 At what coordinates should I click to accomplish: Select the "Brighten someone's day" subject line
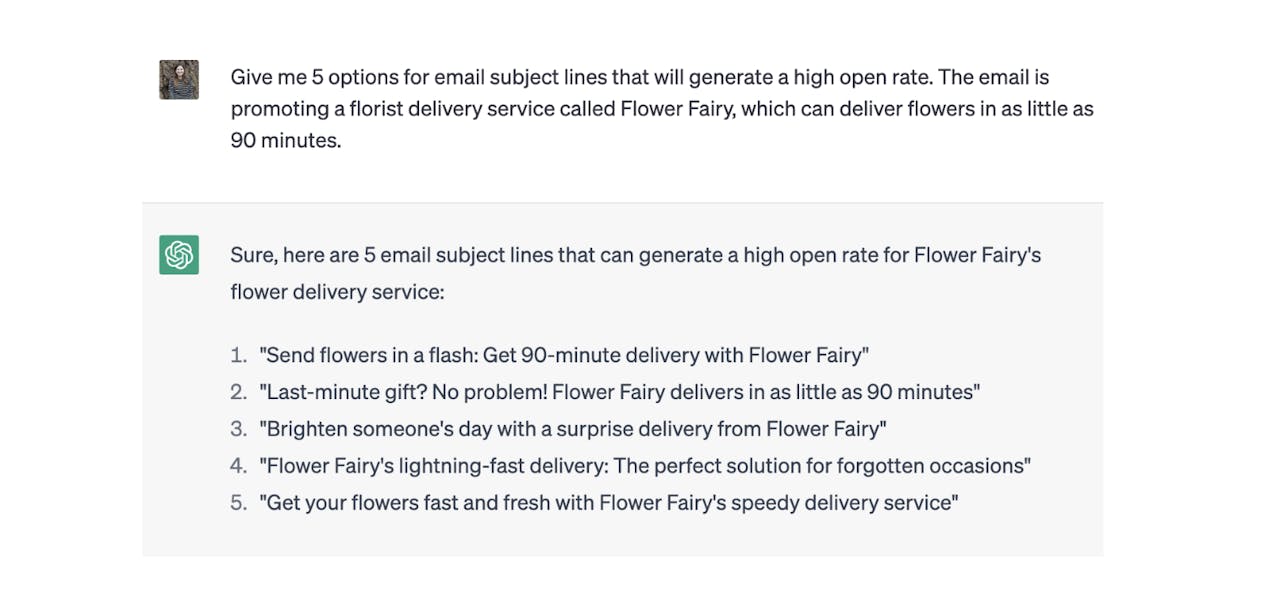573,429
